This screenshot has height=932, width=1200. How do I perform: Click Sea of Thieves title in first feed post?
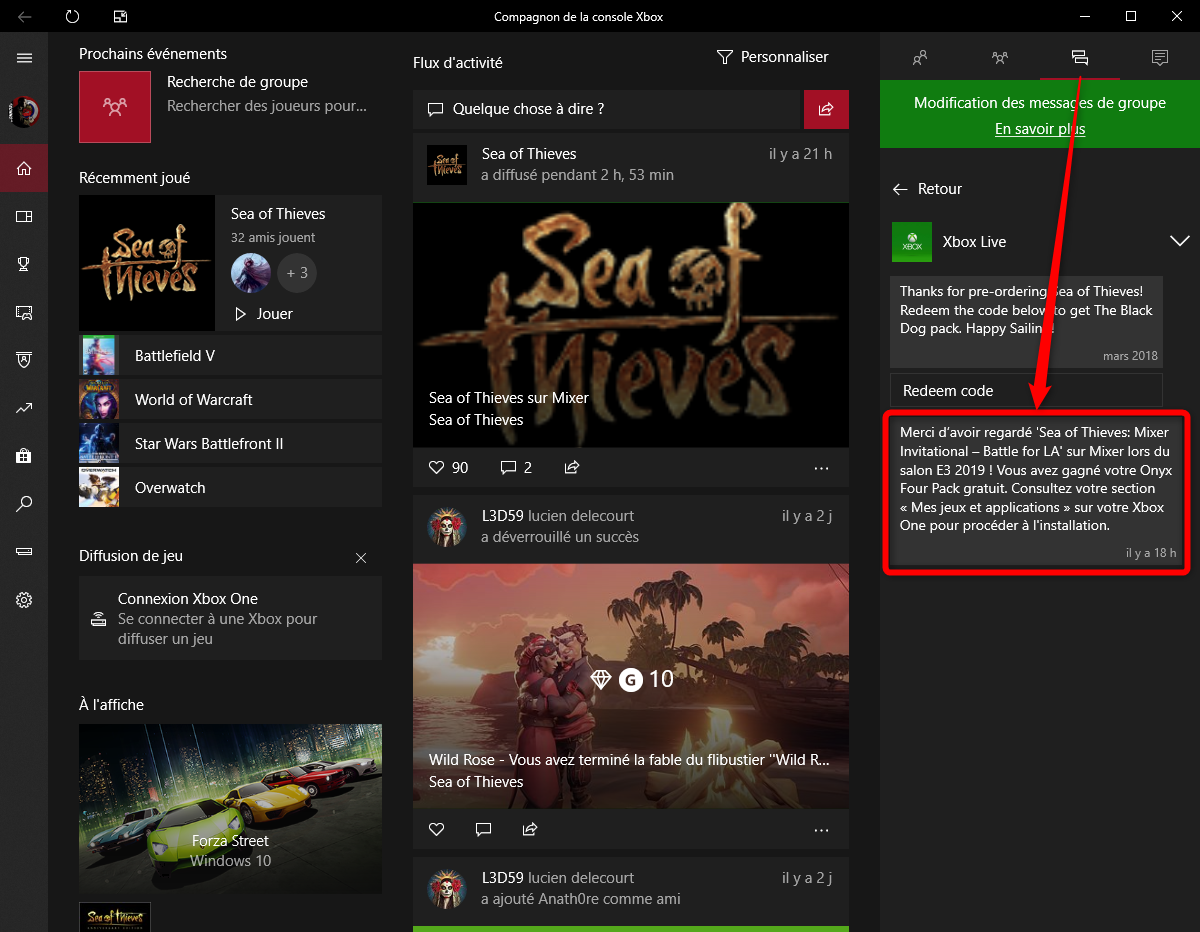[x=529, y=154]
